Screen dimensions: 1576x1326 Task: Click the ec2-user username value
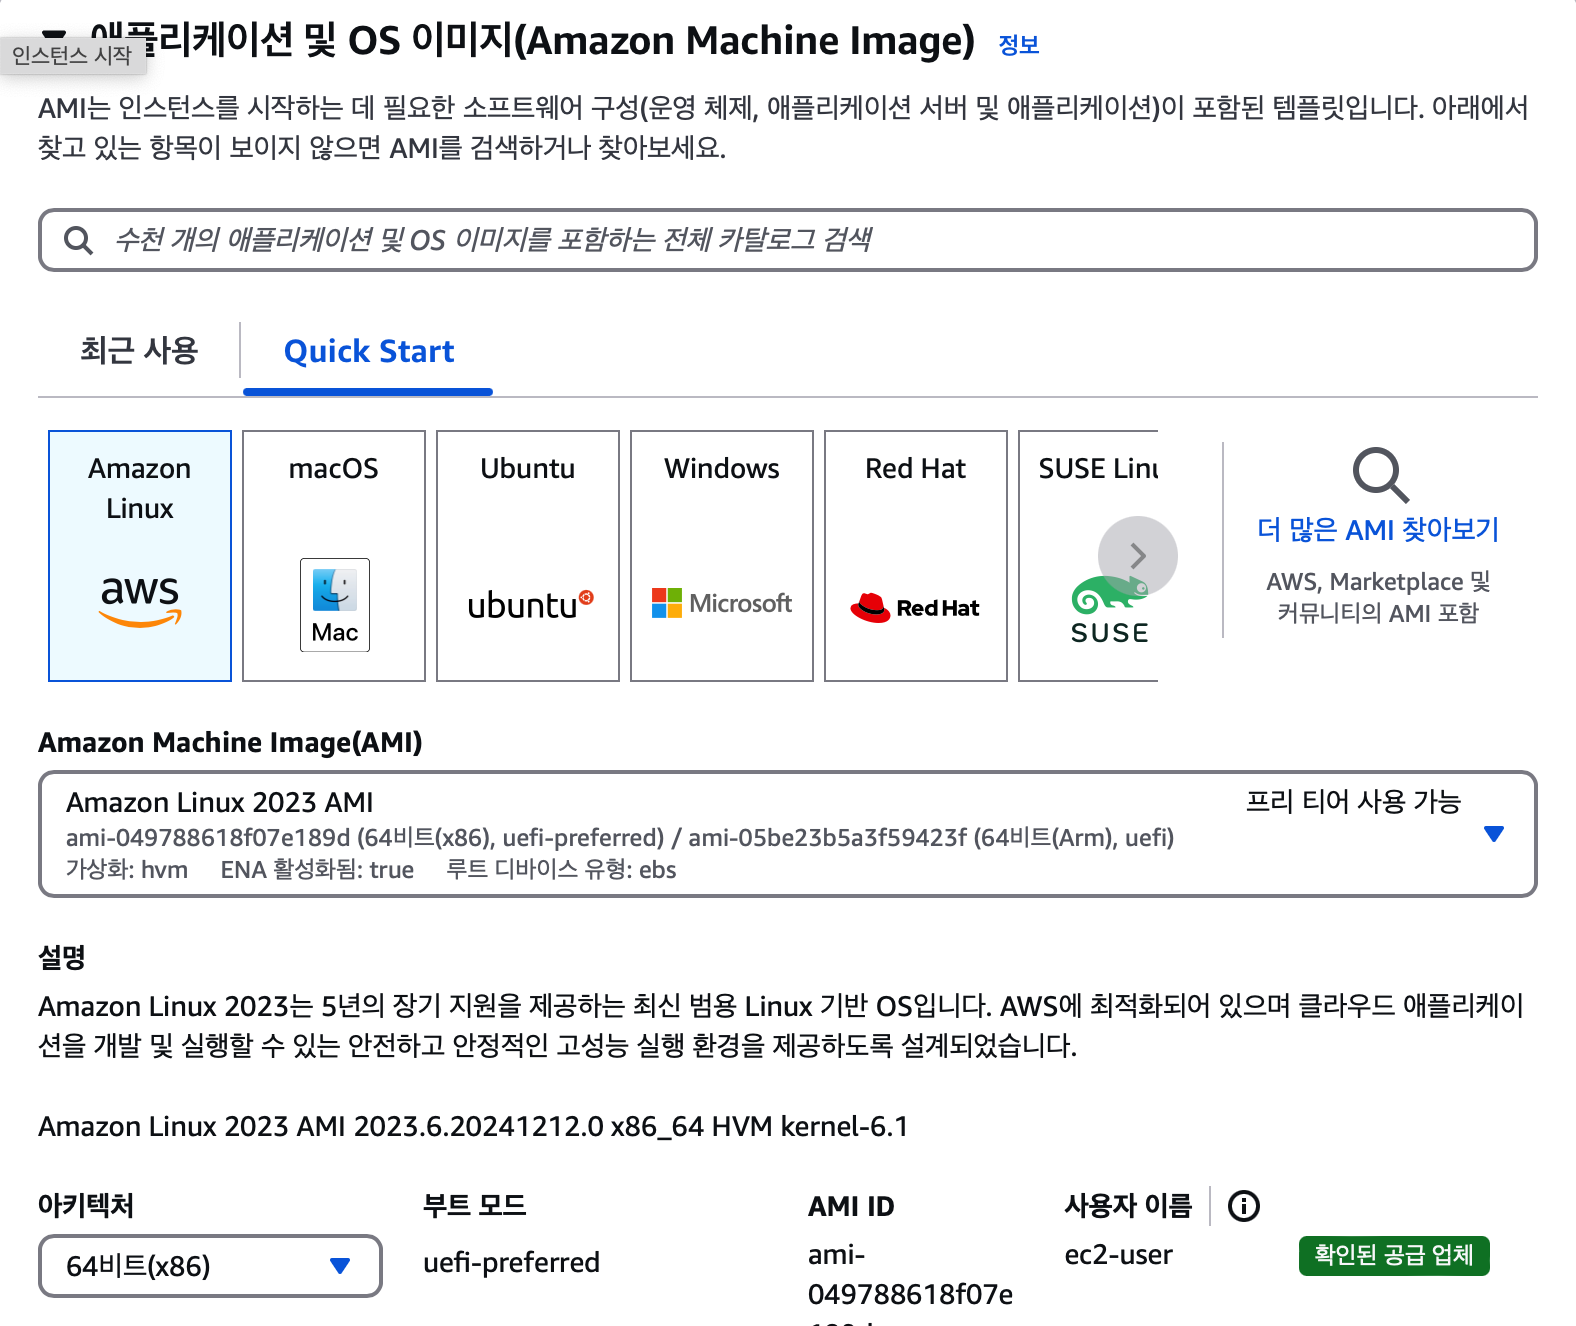tap(1118, 1255)
